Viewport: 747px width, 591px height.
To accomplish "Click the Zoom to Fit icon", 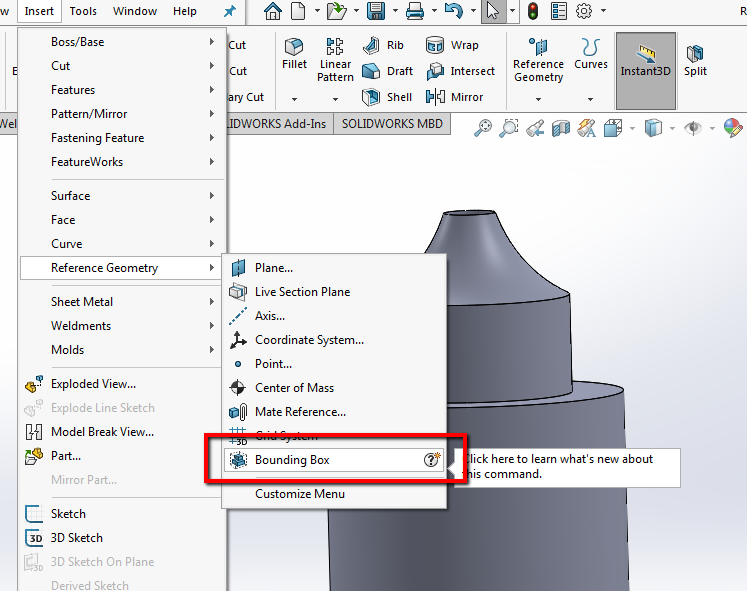I will pyautogui.click(x=483, y=128).
